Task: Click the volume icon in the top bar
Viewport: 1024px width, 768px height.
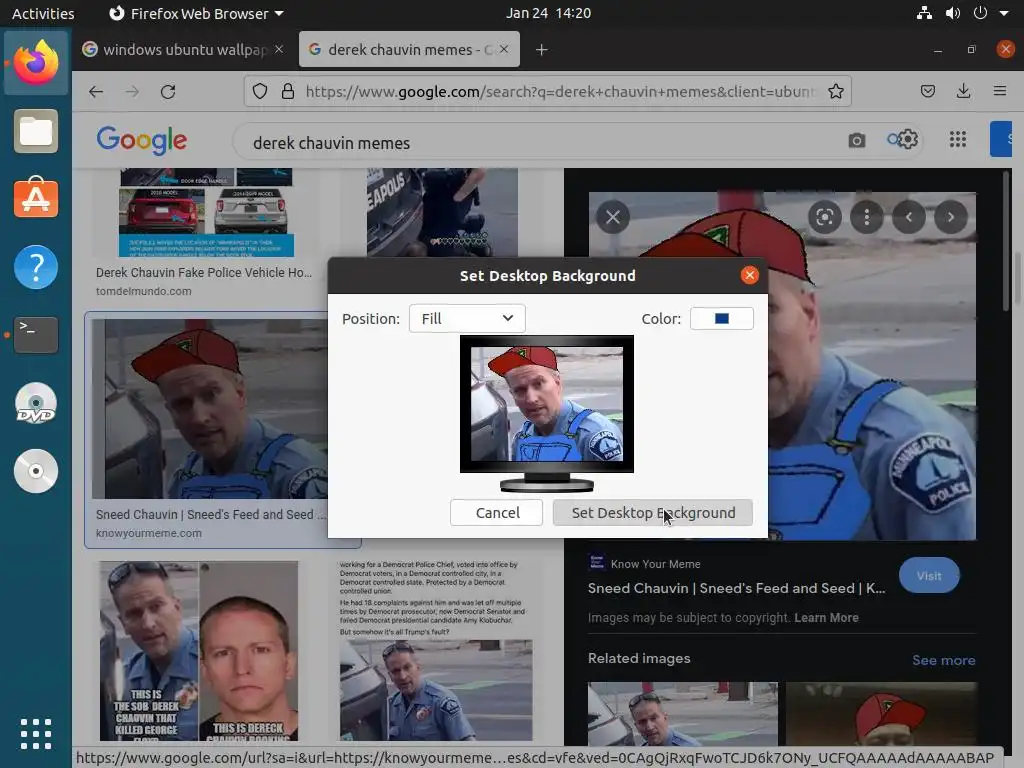Action: pos(953,13)
